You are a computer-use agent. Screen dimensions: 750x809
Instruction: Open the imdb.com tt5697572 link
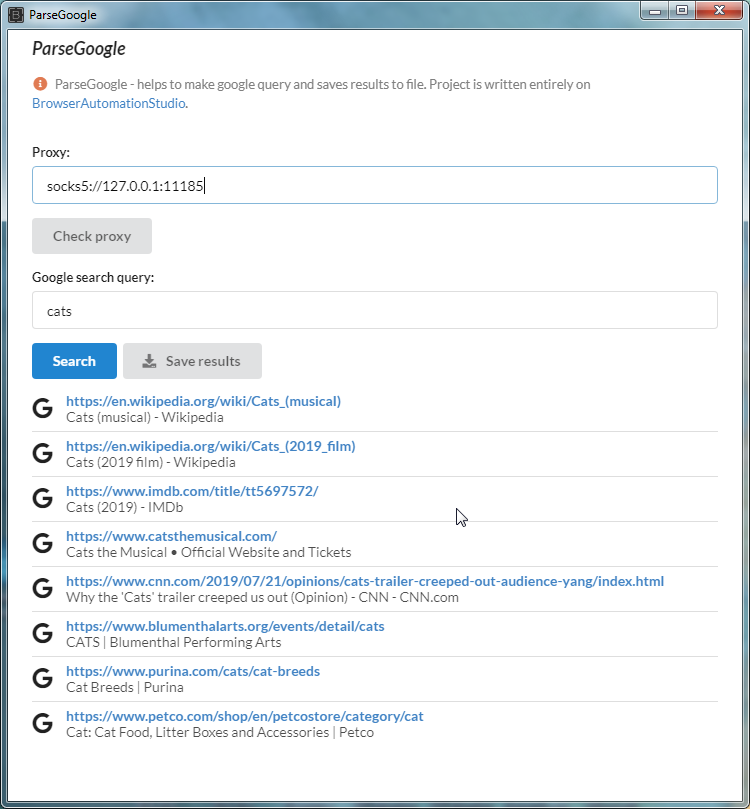[192, 491]
